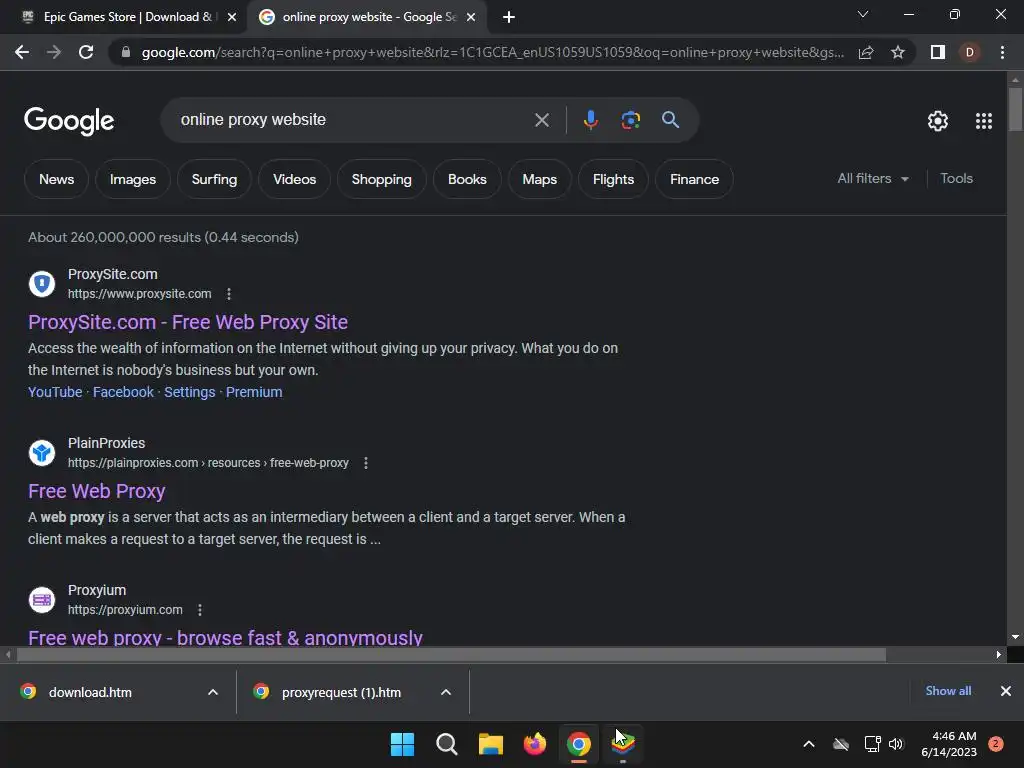Open BlueStacks from taskbar
The width and height of the screenshot is (1024, 768).
(x=623, y=743)
